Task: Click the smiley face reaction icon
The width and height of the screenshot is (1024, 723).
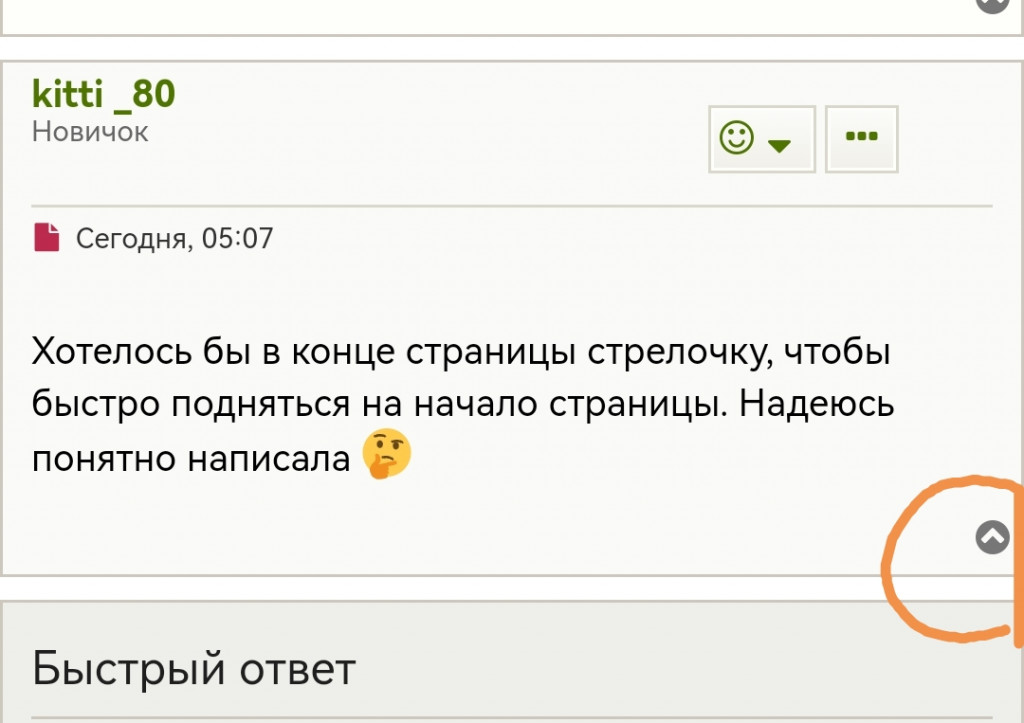Action: [738, 138]
